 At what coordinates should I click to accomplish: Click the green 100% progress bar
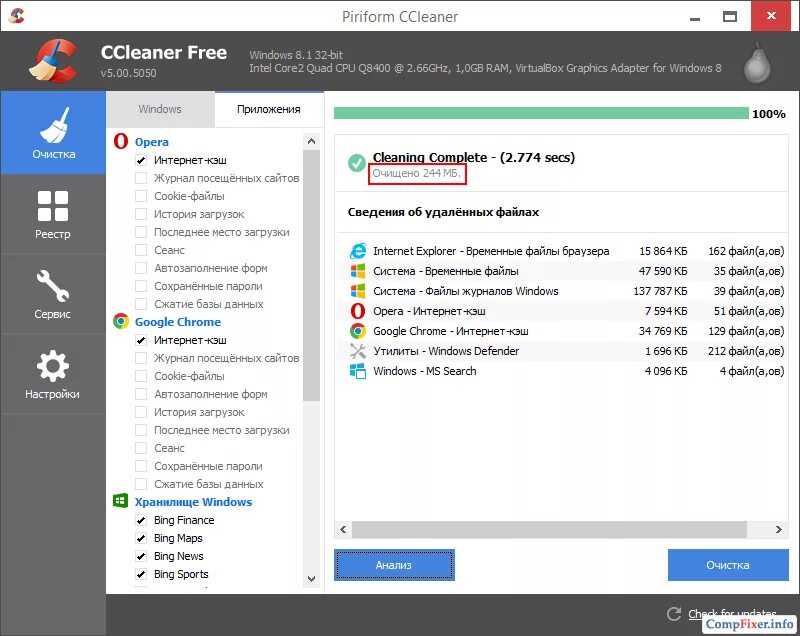(x=541, y=113)
